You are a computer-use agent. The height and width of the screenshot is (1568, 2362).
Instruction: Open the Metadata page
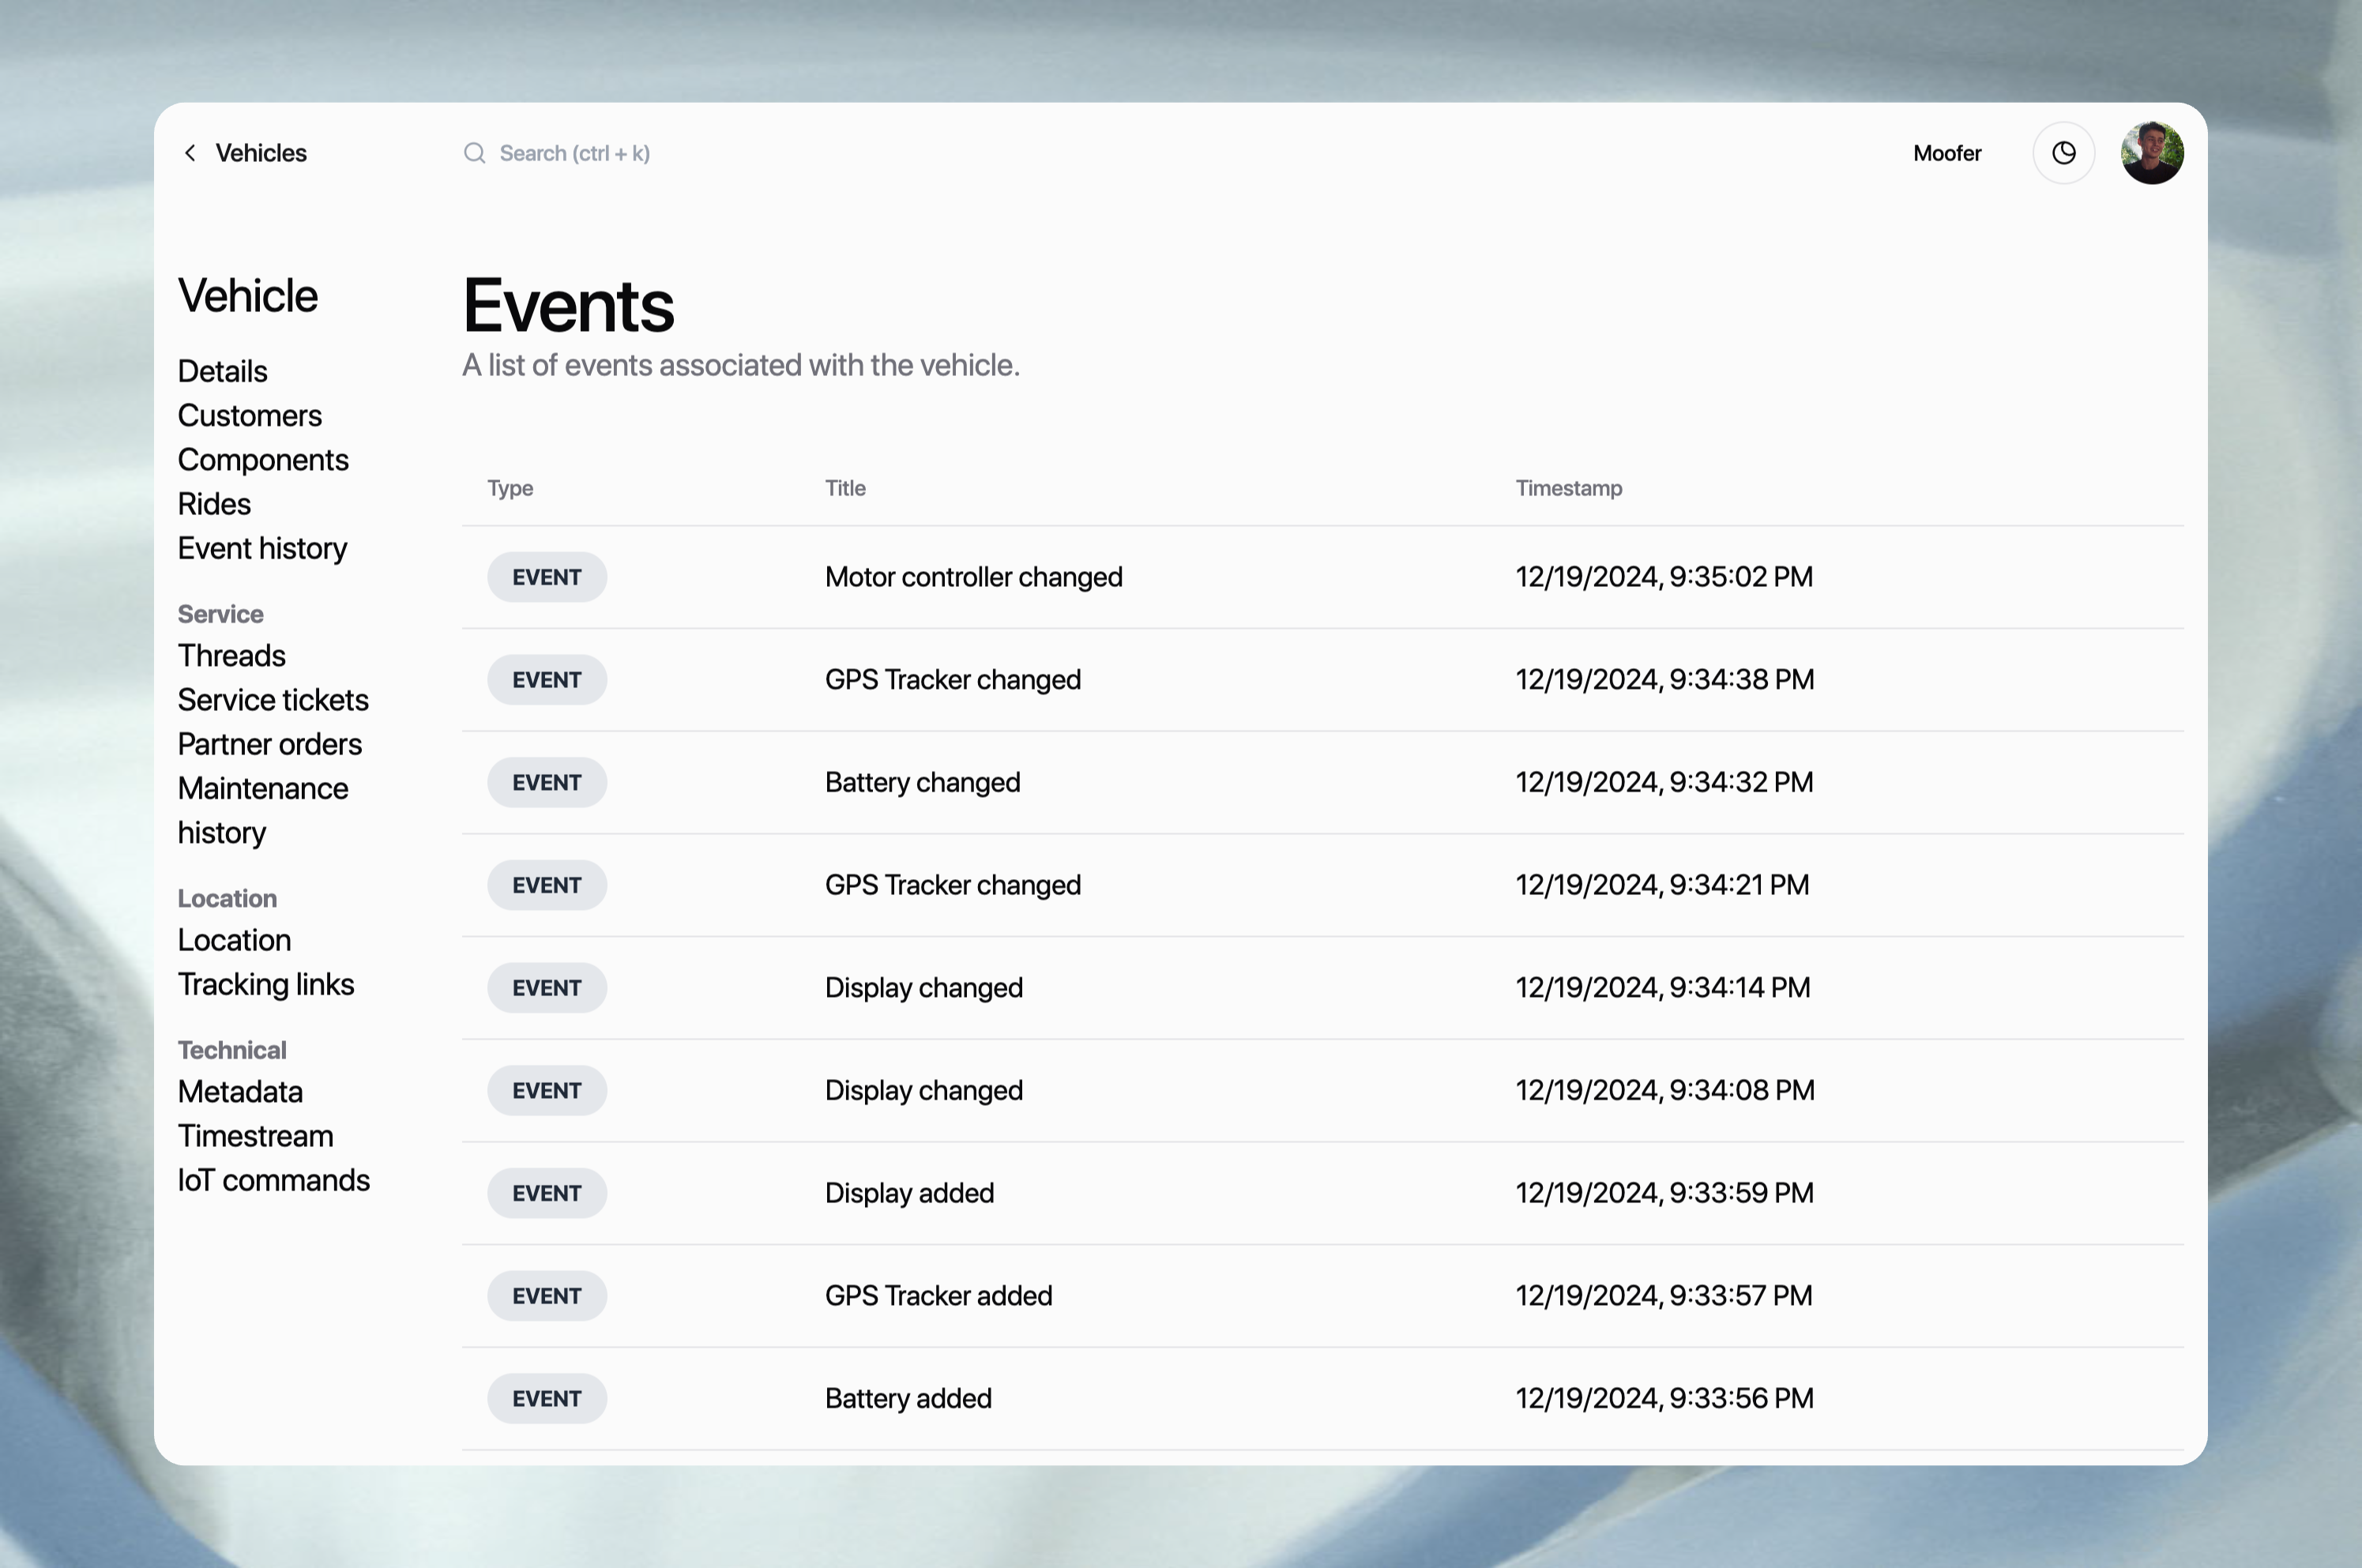coord(240,1091)
